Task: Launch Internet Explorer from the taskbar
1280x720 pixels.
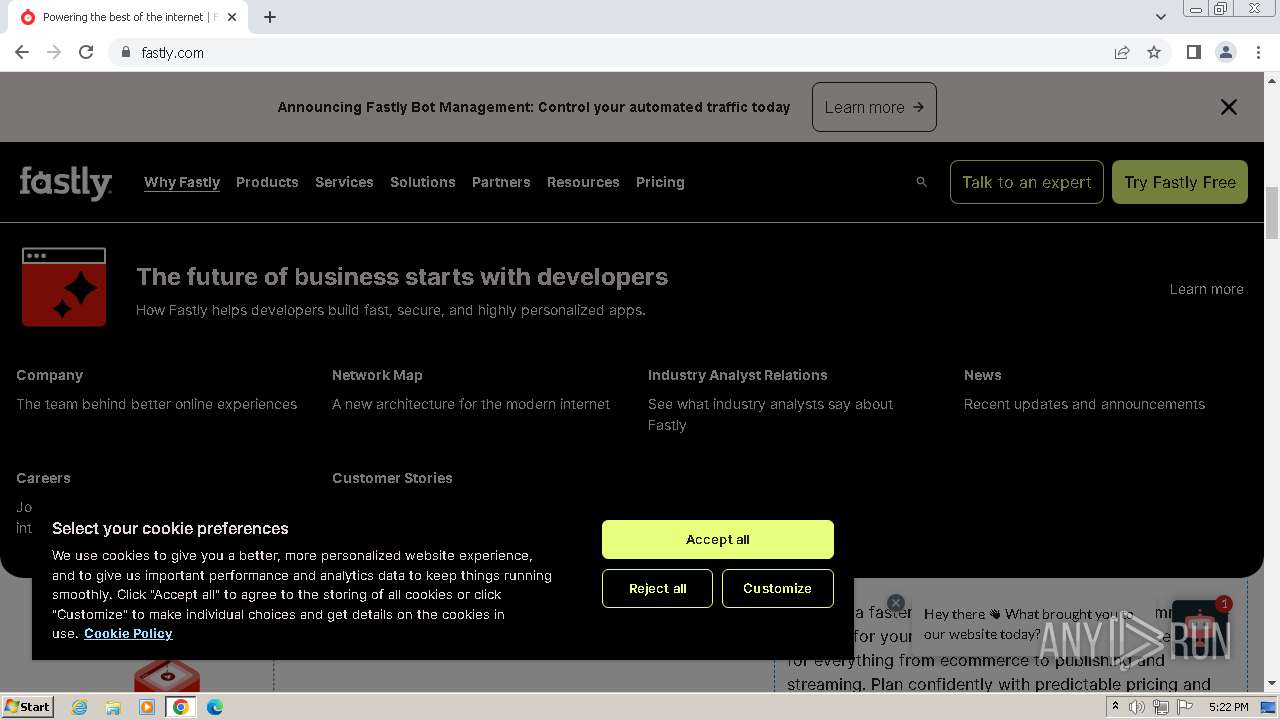Action: click(80, 707)
